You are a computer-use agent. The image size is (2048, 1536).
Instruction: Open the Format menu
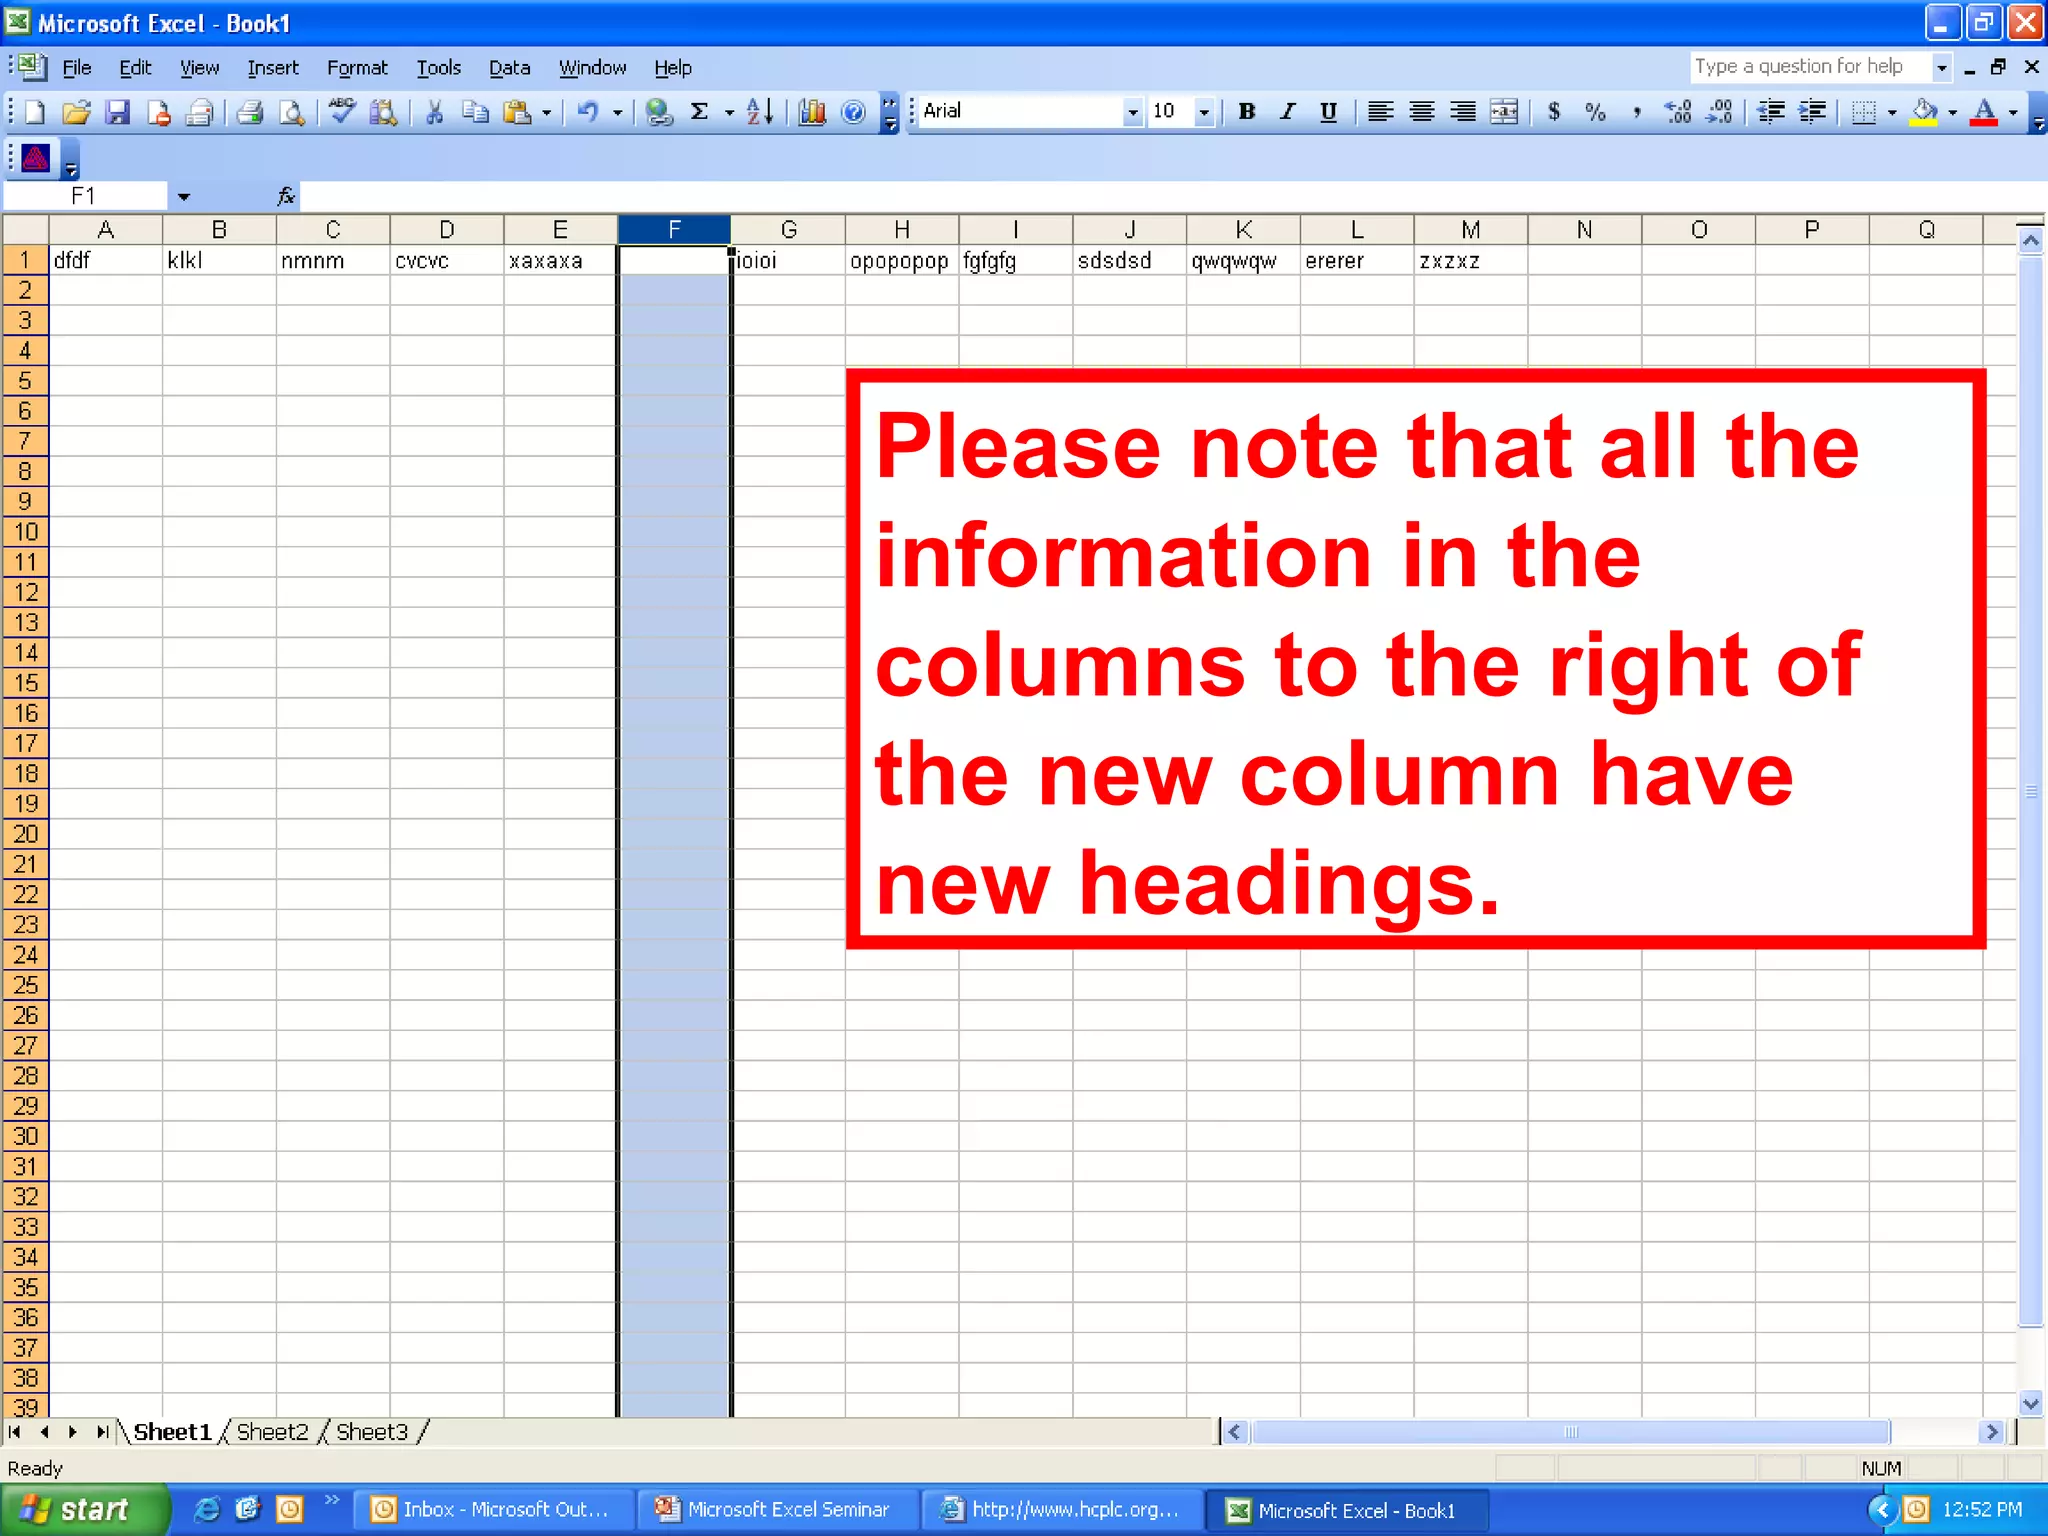(x=357, y=68)
